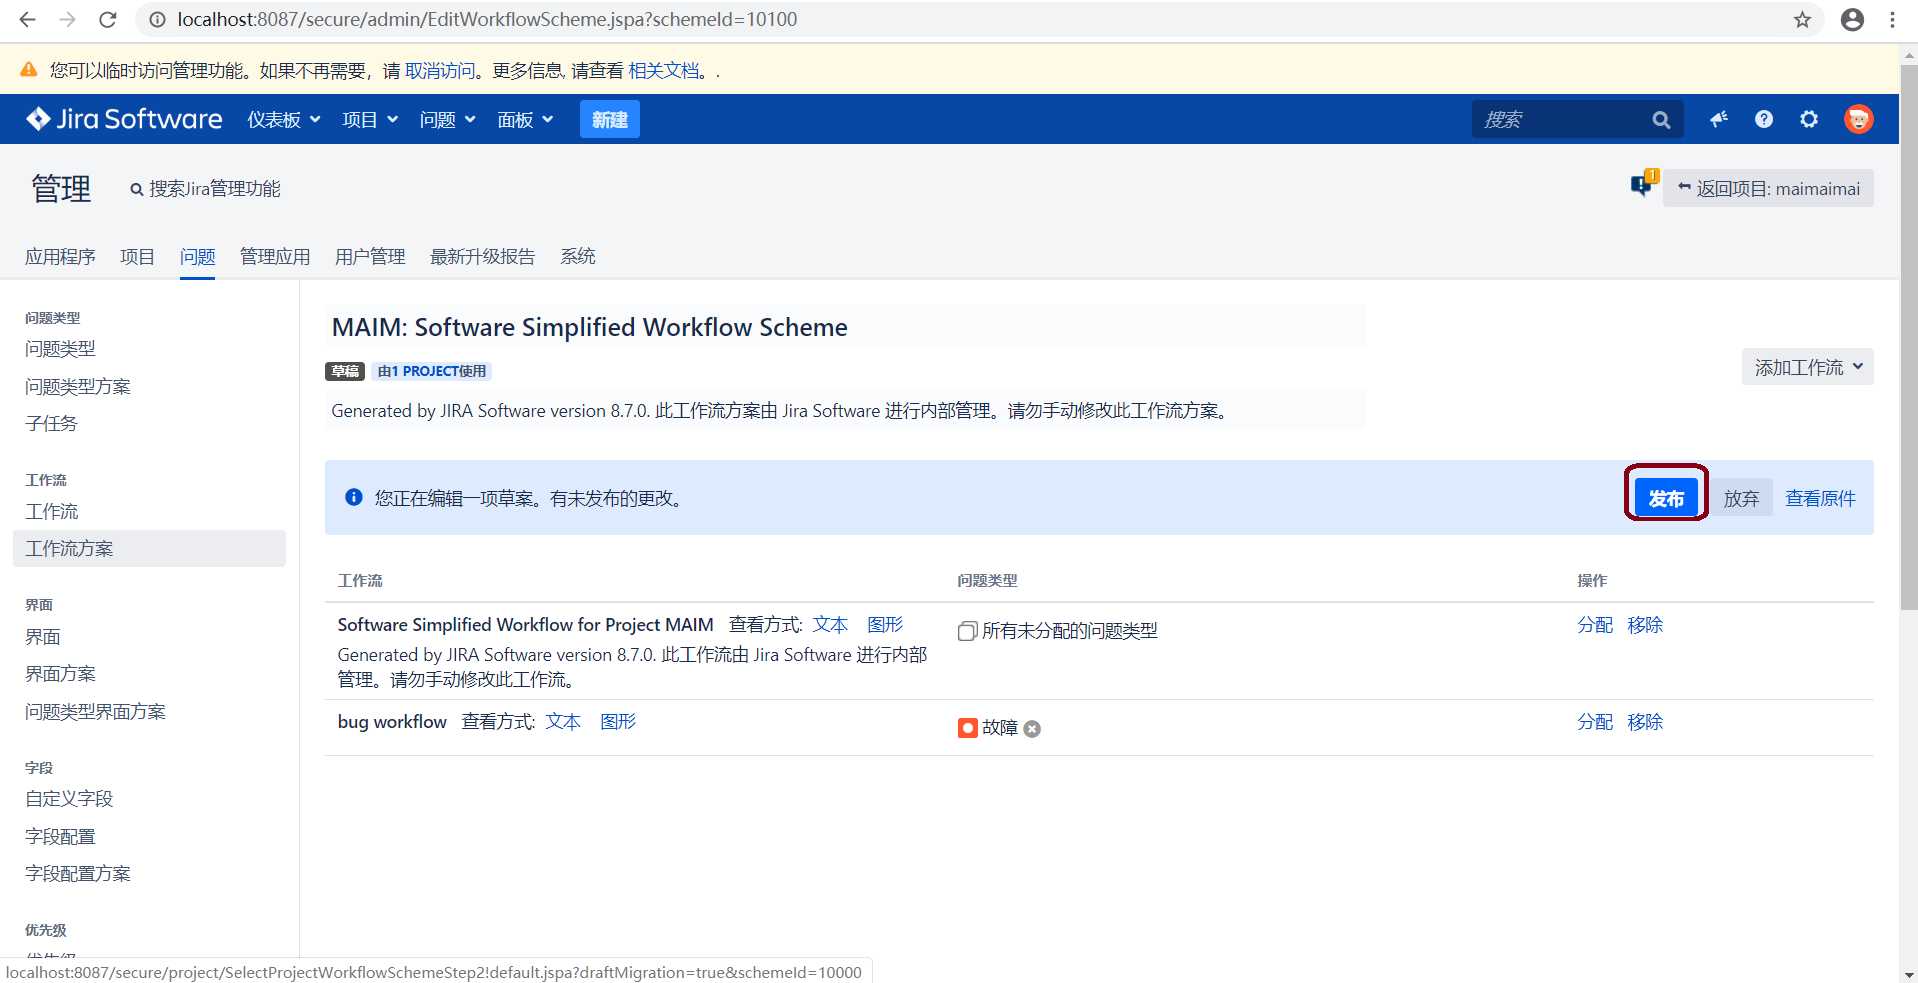Click the 故障 bug issue type icon
Image resolution: width=1918 pixels, height=983 pixels.
[x=967, y=728]
